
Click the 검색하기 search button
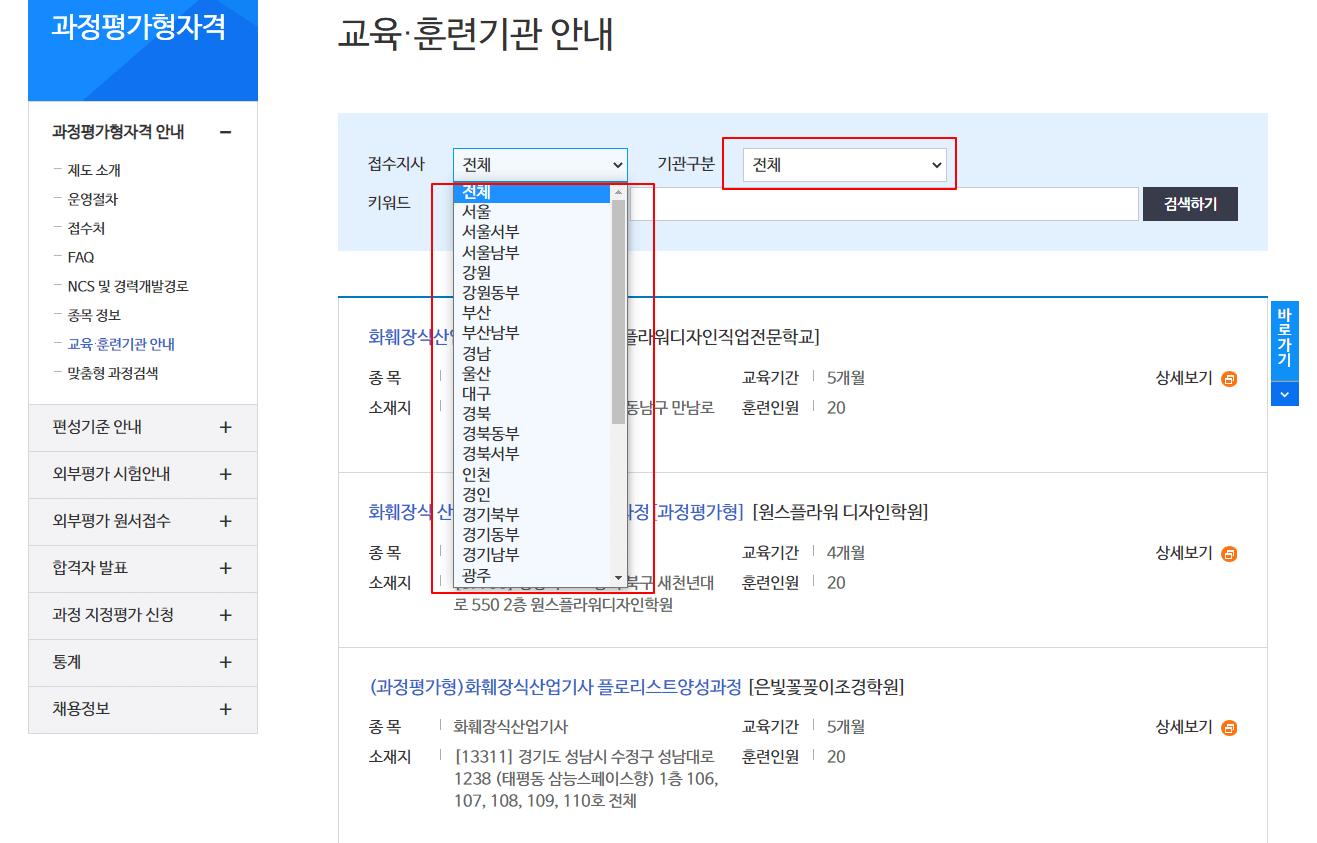(1190, 203)
